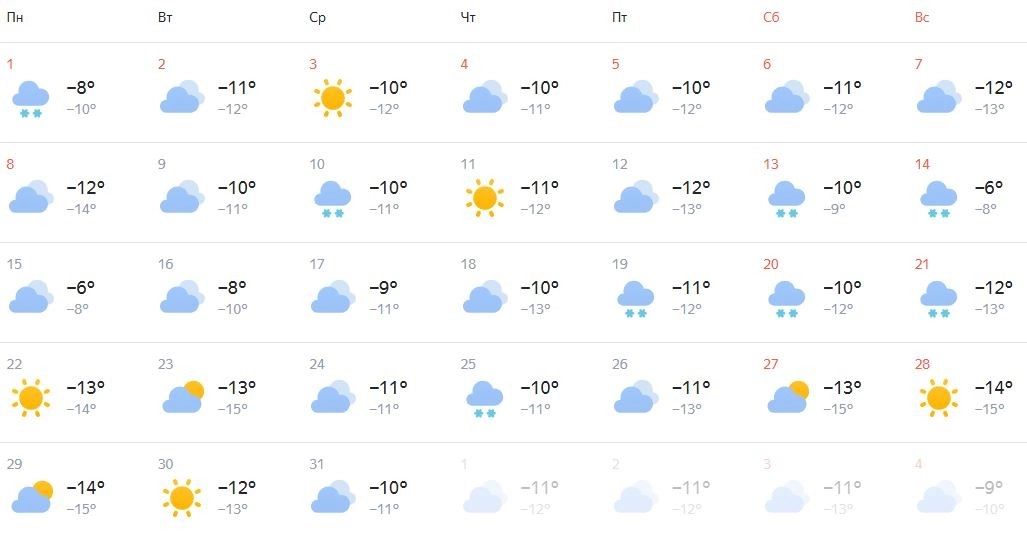This screenshot has height=548, width=1027.
Task: Click the sun icon on day 30
Action: pos(181,497)
